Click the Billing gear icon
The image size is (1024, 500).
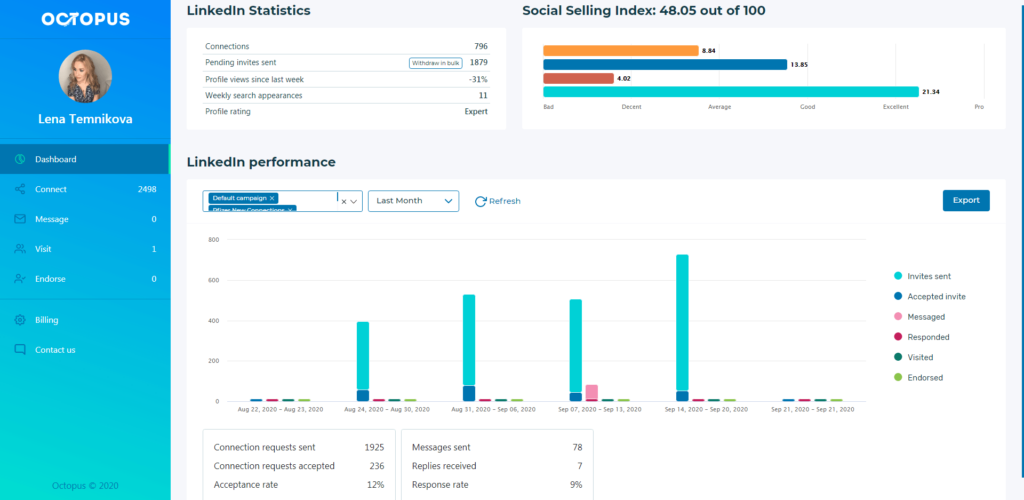click(20, 320)
